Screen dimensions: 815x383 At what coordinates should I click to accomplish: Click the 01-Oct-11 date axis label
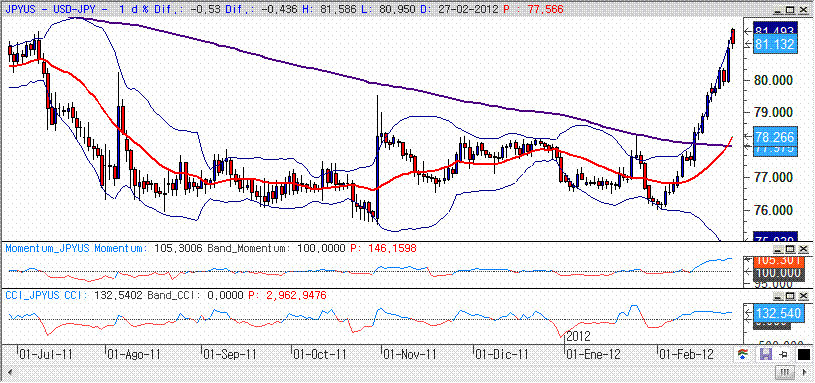pos(321,354)
